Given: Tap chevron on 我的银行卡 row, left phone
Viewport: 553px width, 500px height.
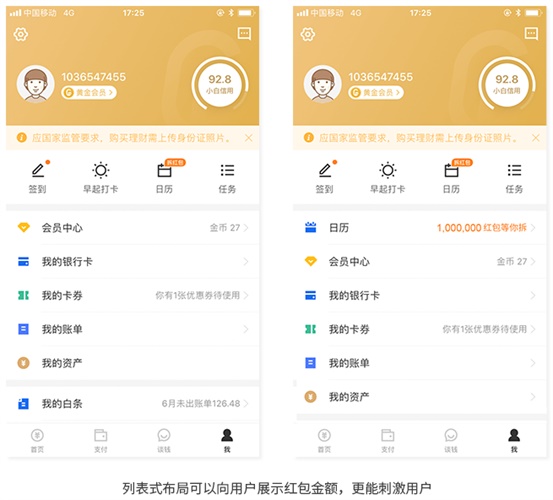Looking at the screenshot, I should pyautogui.click(x=246, y=262).
